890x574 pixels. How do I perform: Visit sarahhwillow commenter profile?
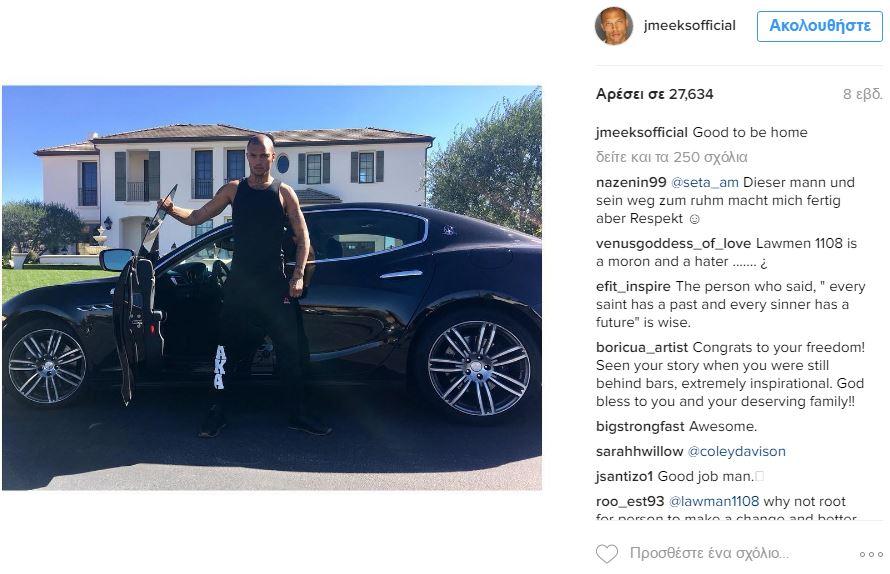click(x=639, y=452)
